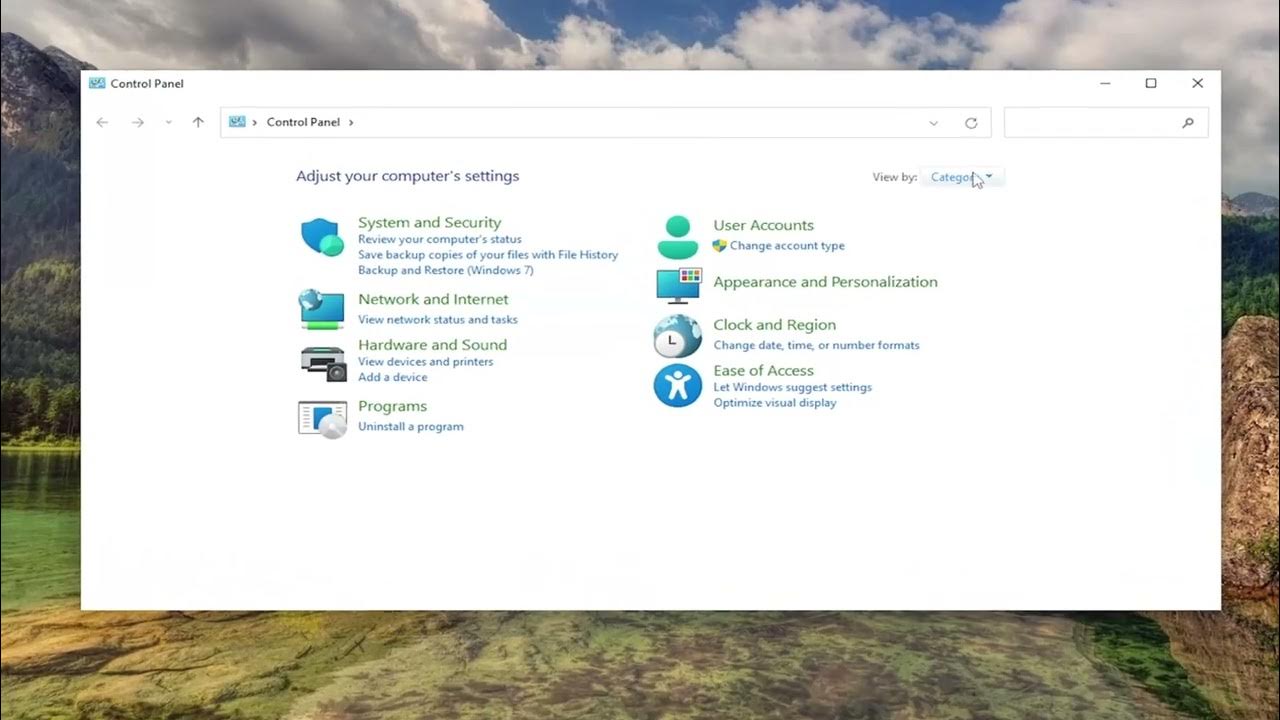The width and height of the screenshot is (1280, 720).
Task: Expand chevron before Control Panel in breadcrumb
Action: click(255, 122)
